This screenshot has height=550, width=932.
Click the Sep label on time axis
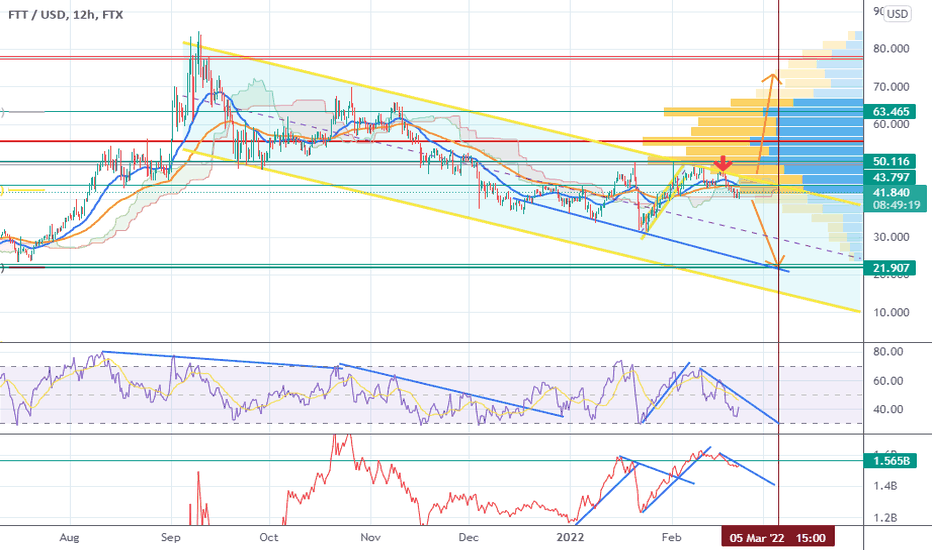coord(170,538)
